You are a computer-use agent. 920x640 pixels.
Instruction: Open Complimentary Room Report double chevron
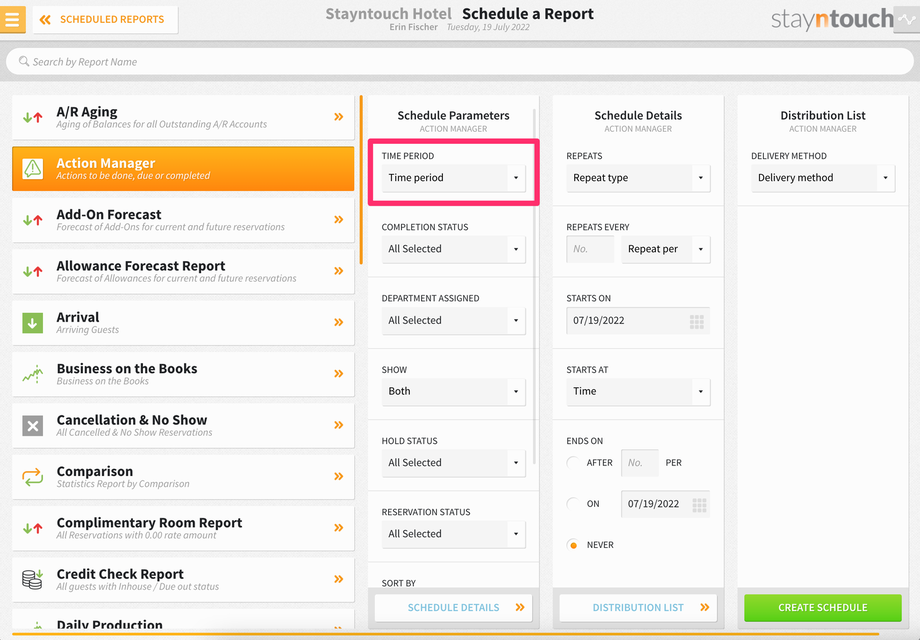[339, 527]
